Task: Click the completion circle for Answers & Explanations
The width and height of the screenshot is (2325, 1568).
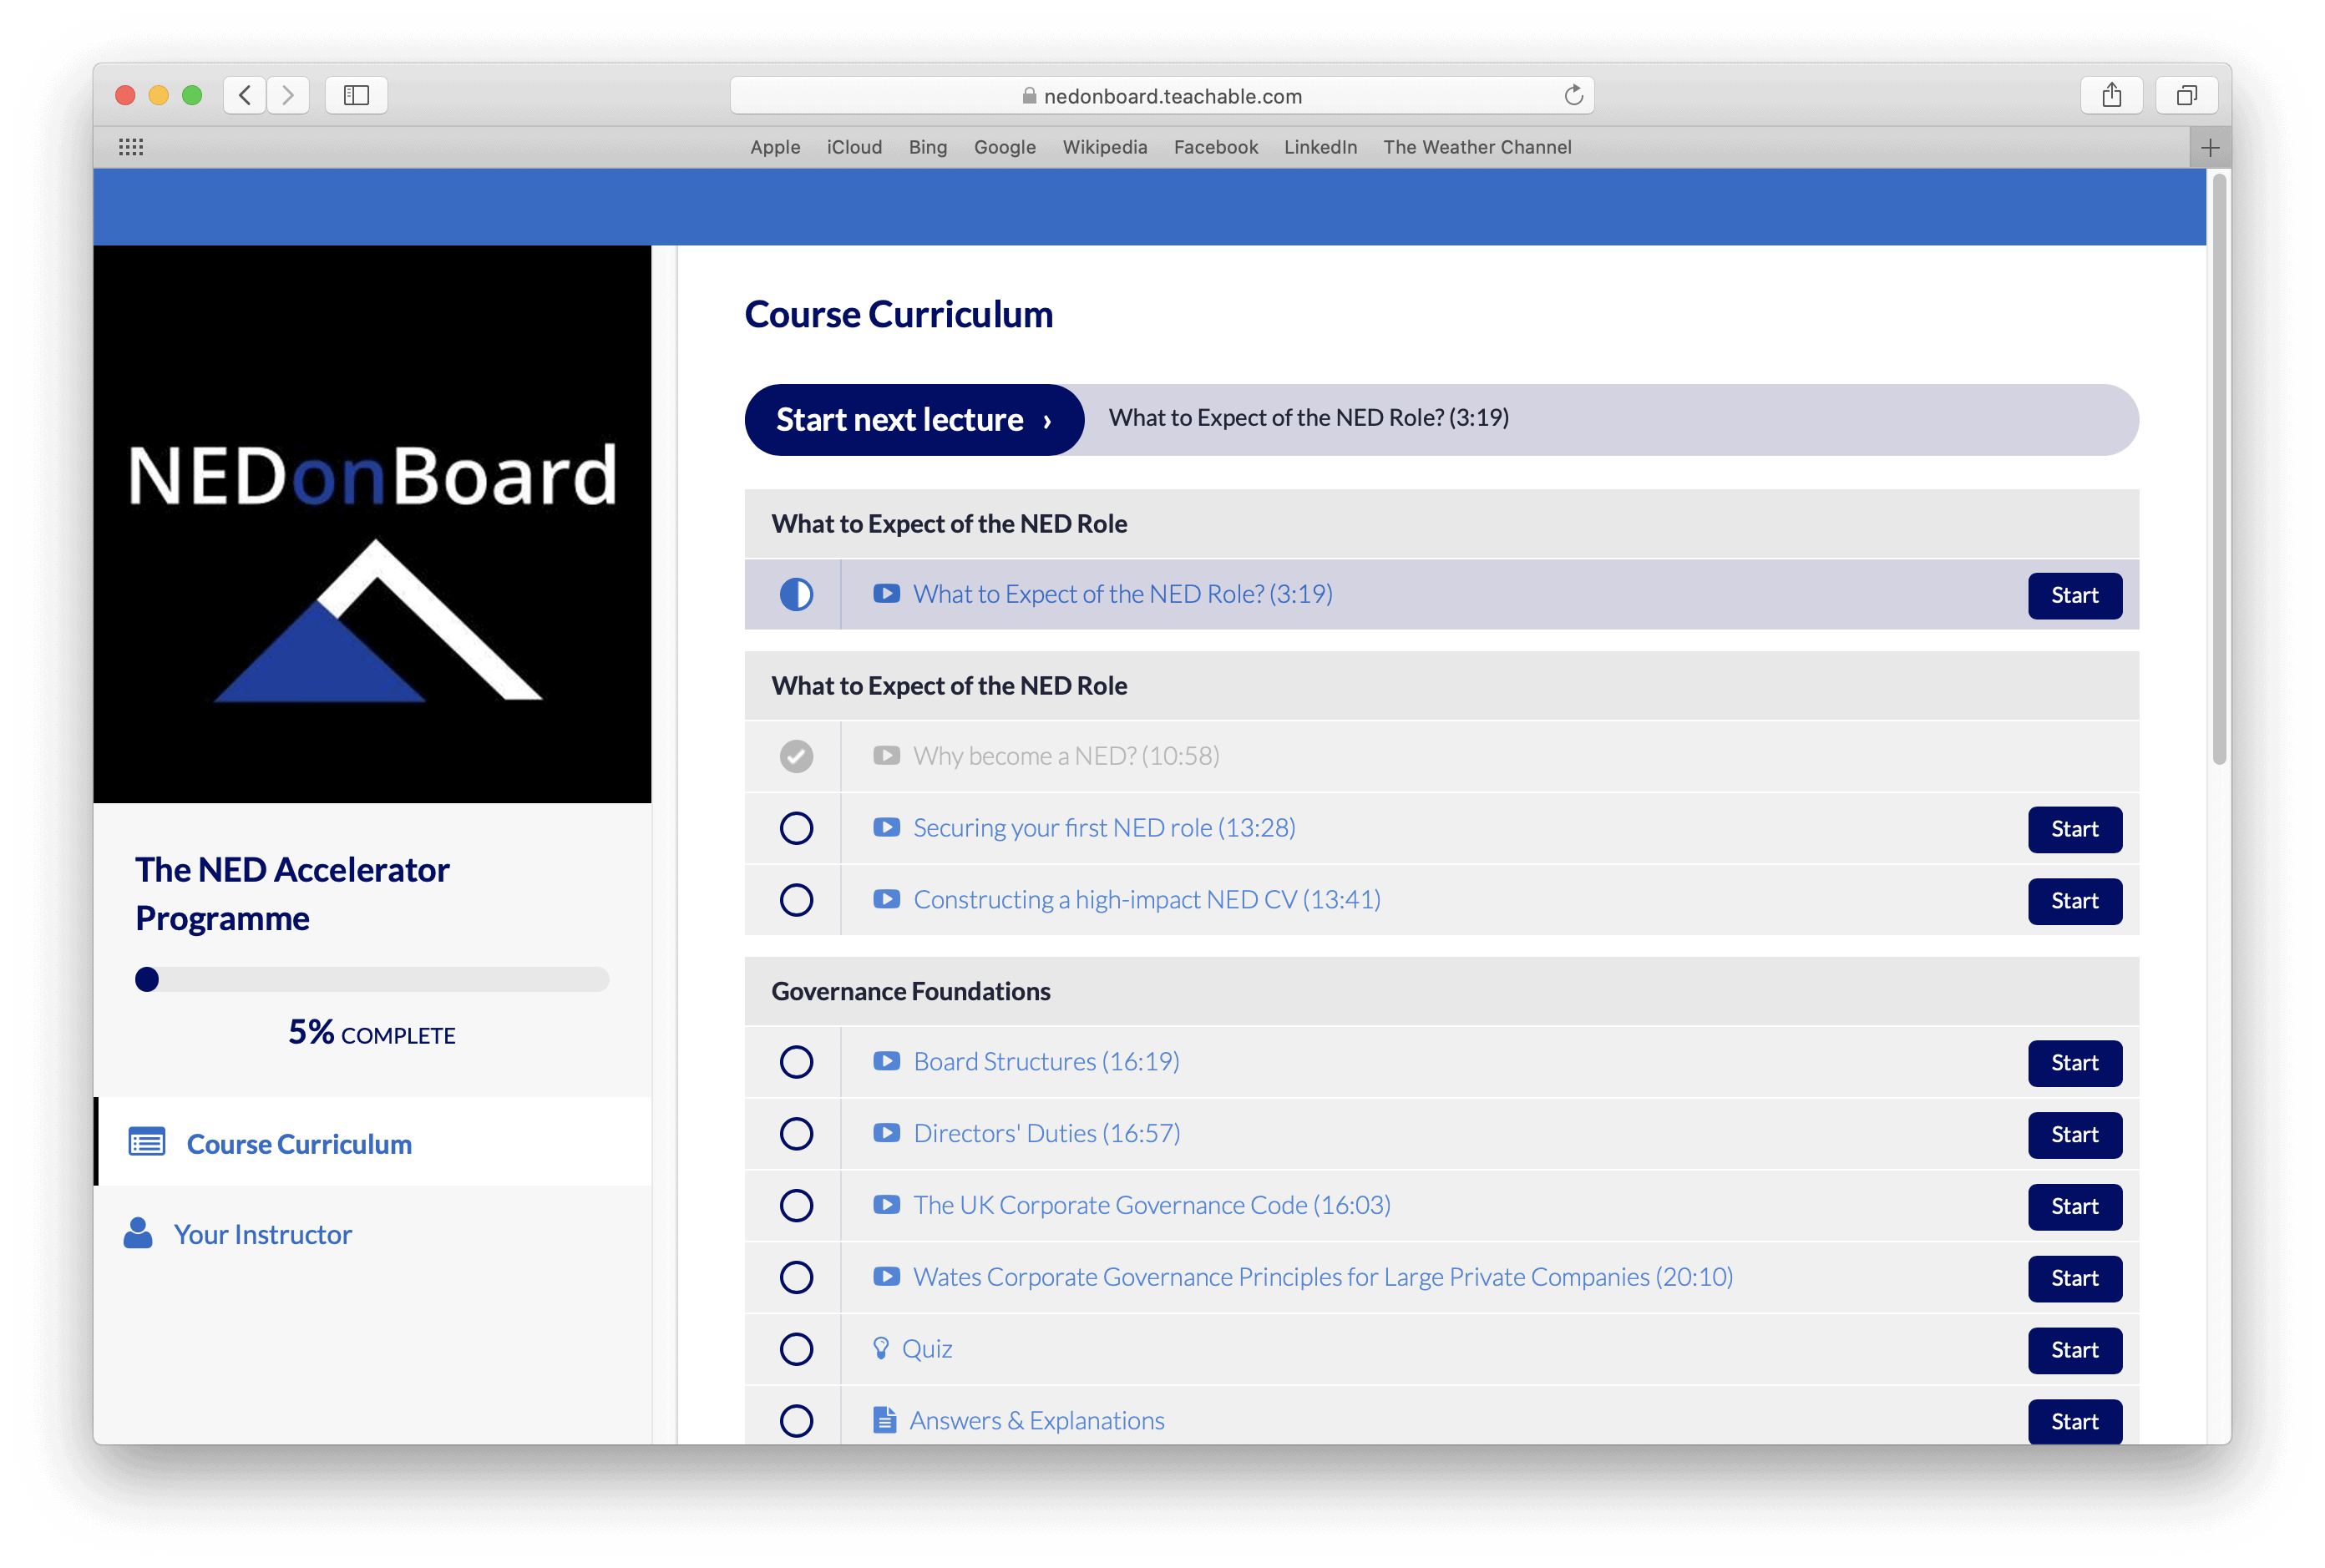Action: pyautogui.click(x=796, y=1421)
